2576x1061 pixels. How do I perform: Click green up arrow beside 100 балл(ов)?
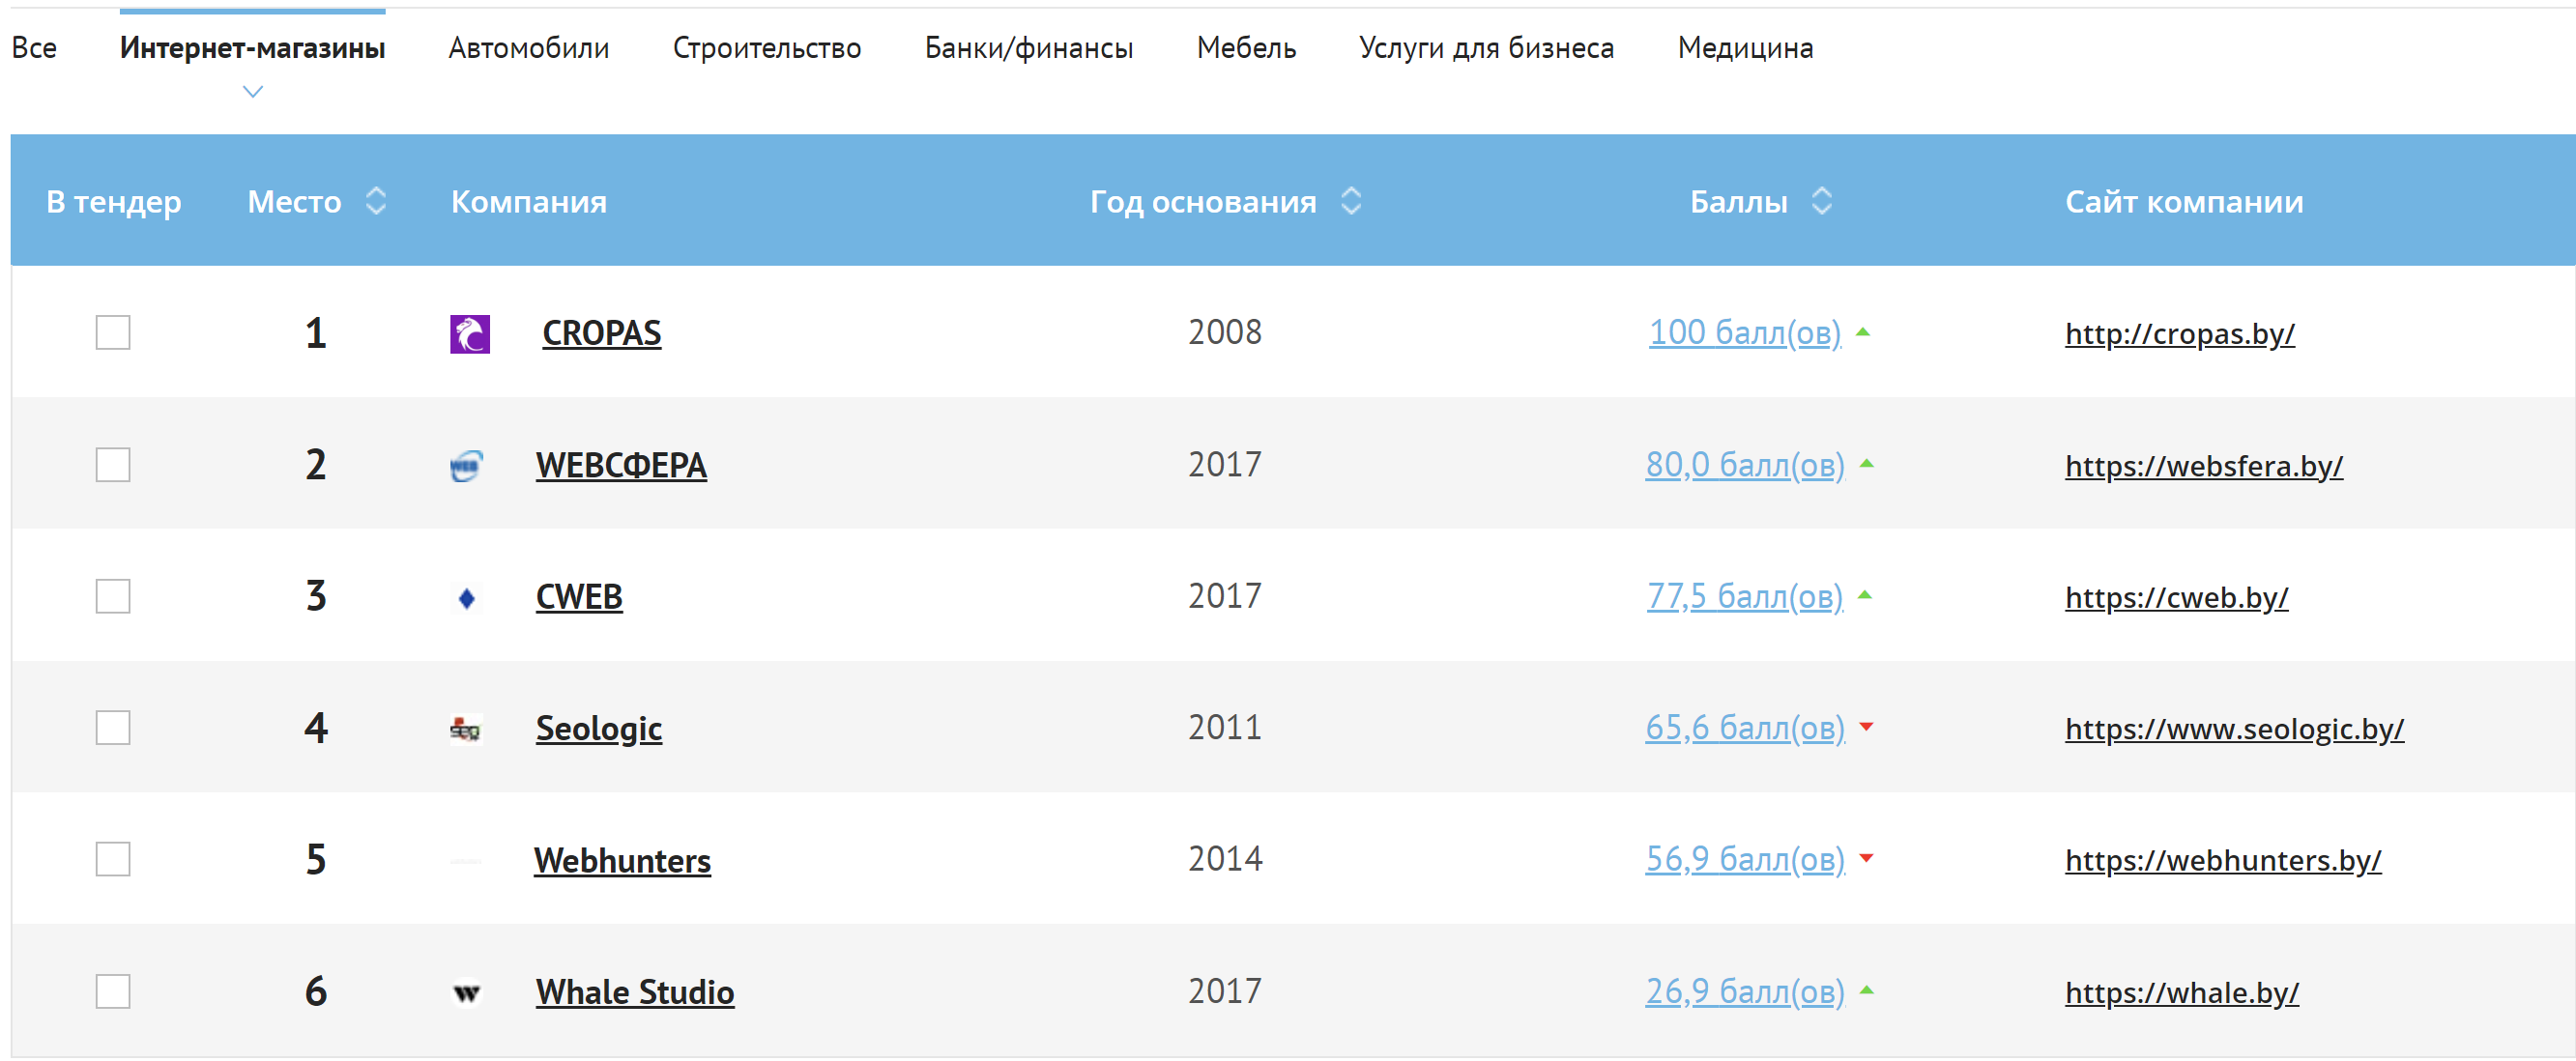(x=1863, y=332)
